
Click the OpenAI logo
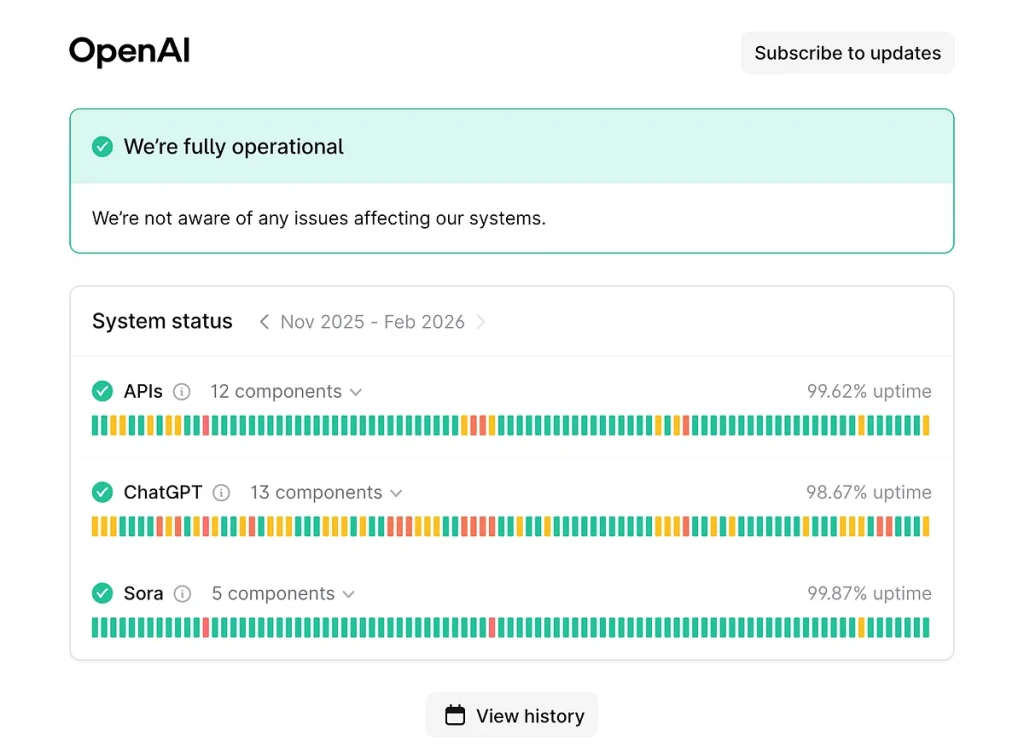pos(129,52)
